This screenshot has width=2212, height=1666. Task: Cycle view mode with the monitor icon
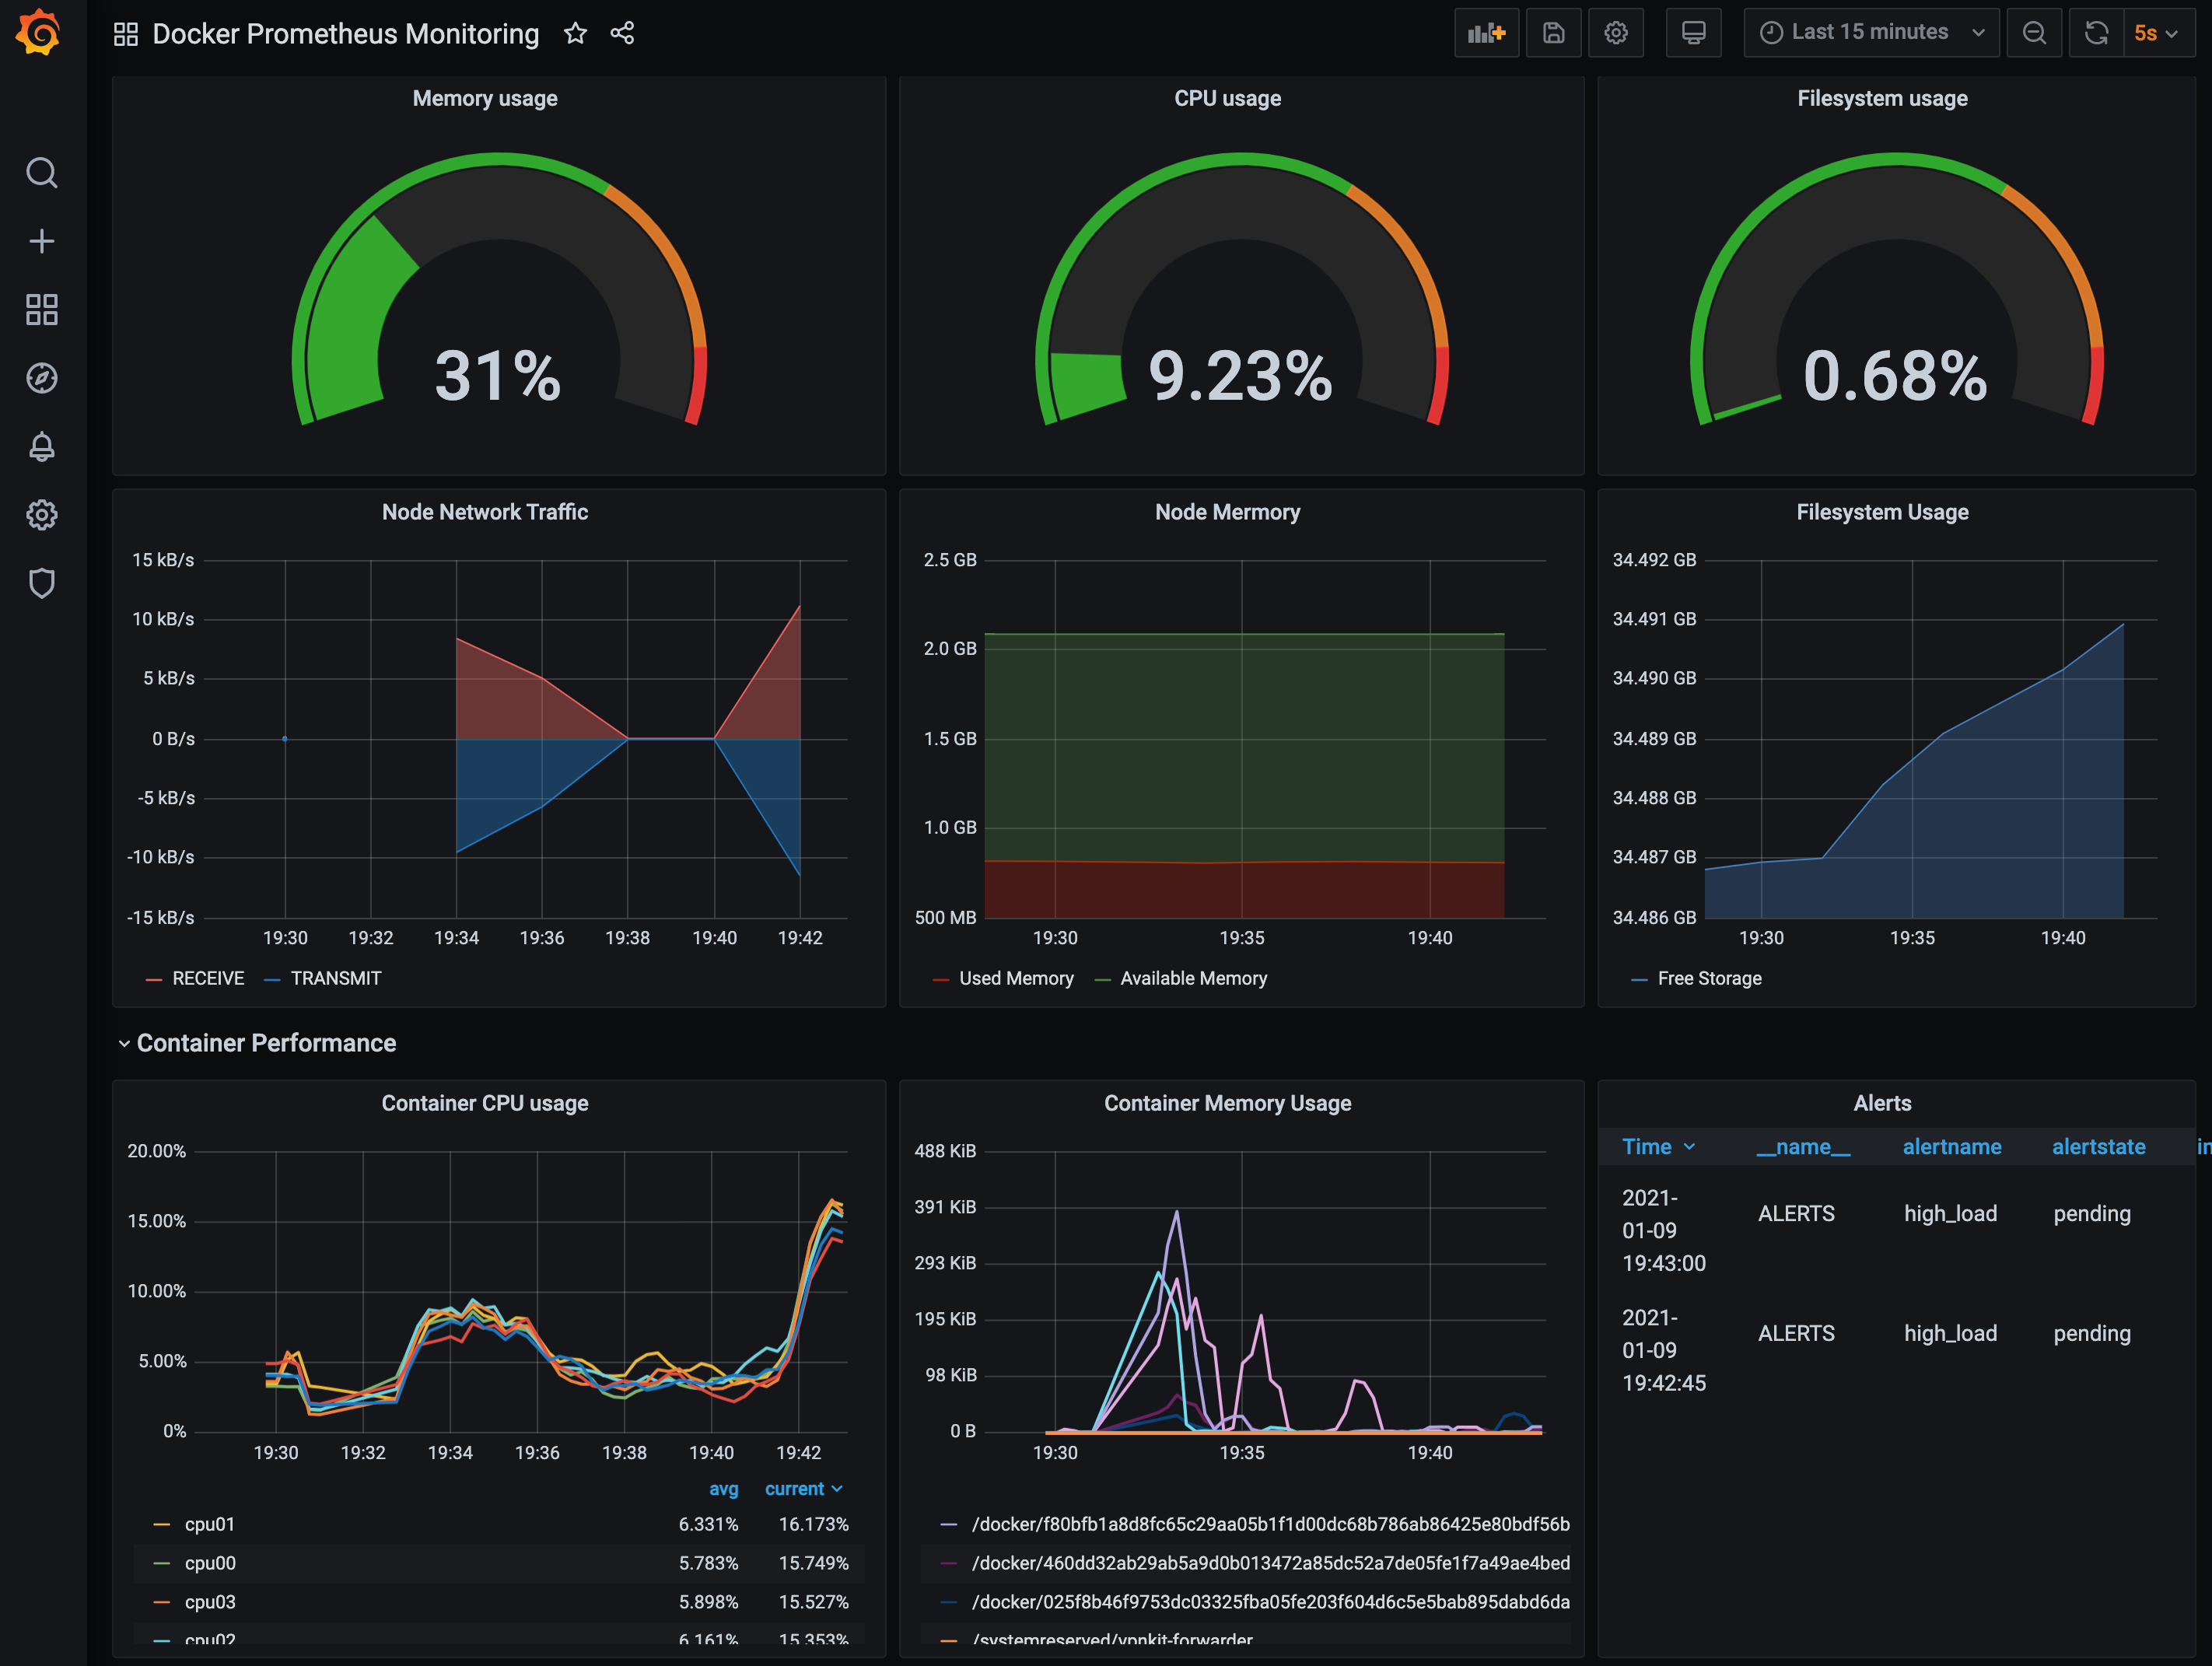click(x=1693, y=33)
